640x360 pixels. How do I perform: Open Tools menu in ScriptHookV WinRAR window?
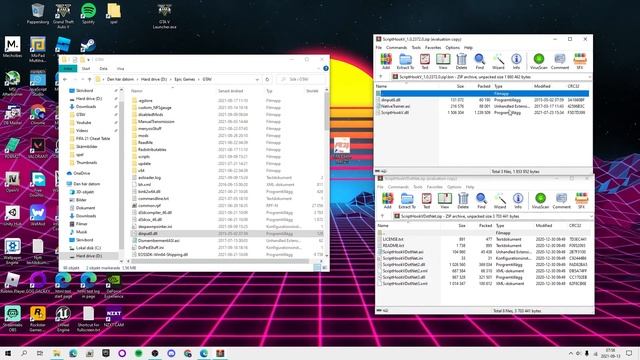pos(416,48)
